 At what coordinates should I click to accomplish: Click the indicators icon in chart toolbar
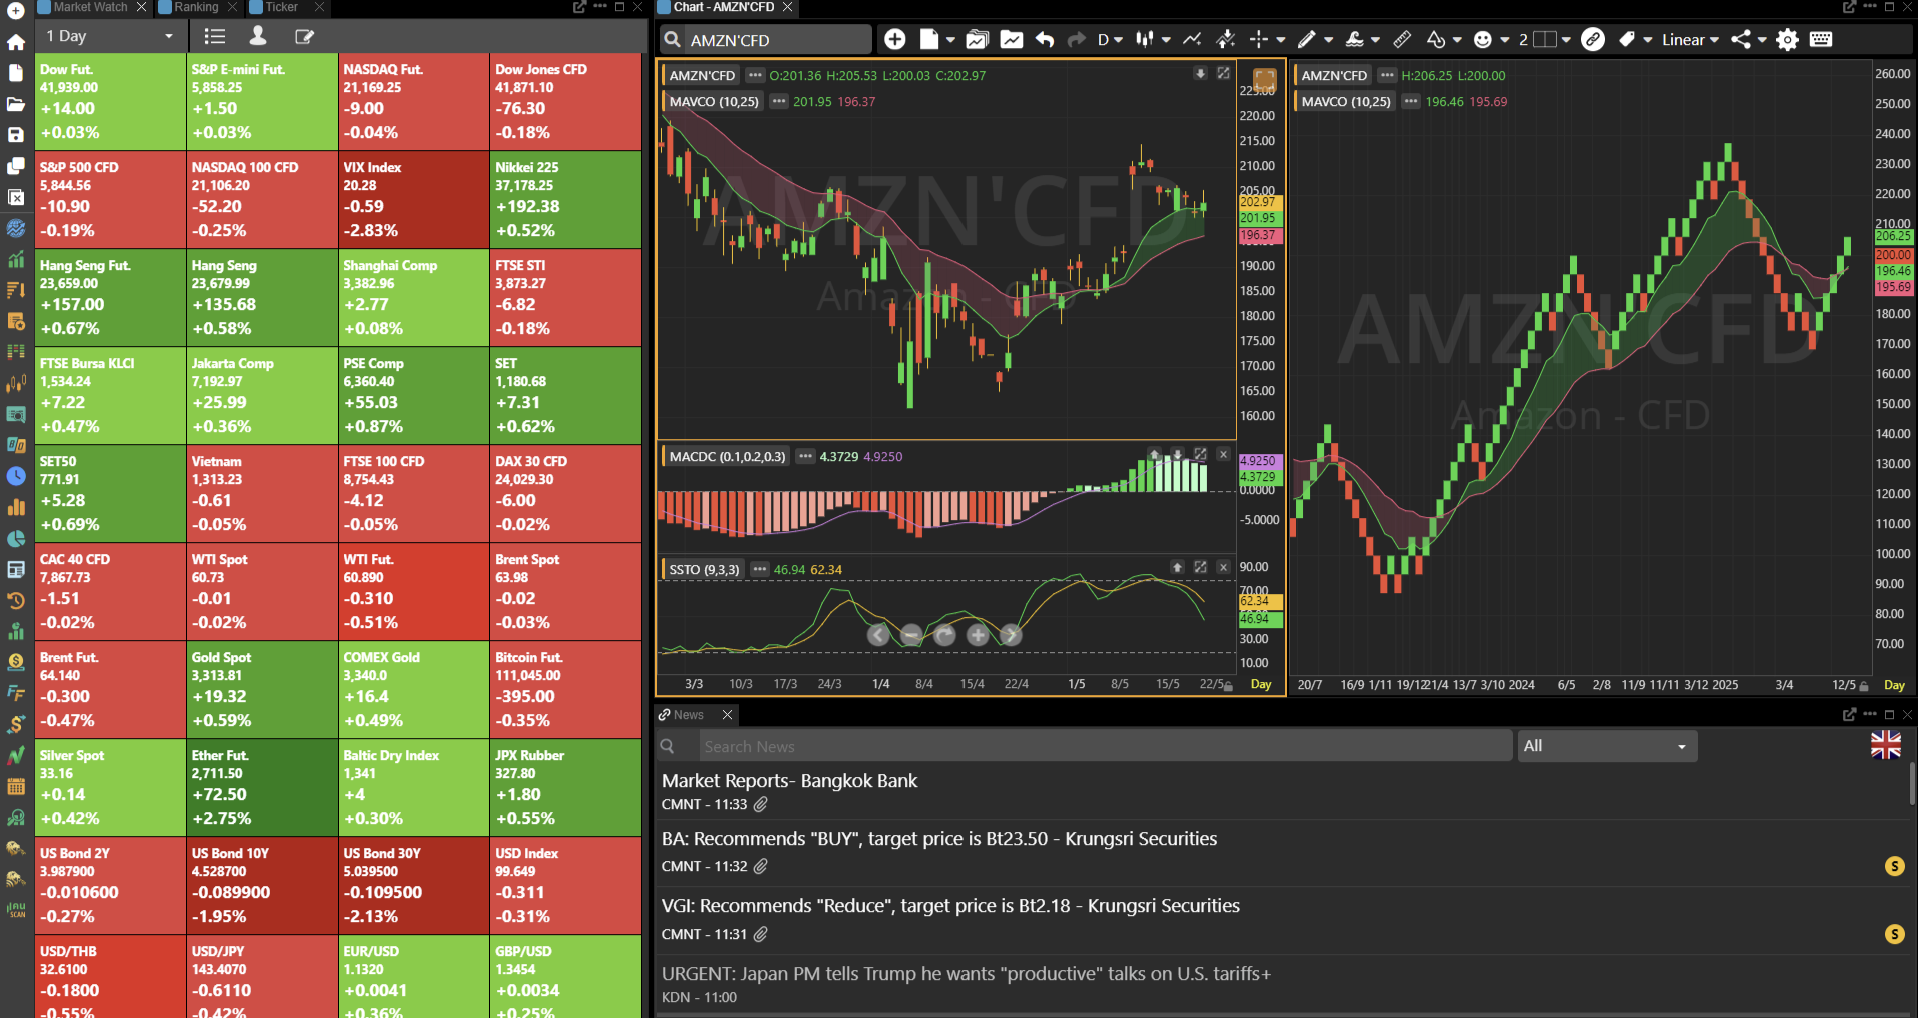click(1225, 39)
